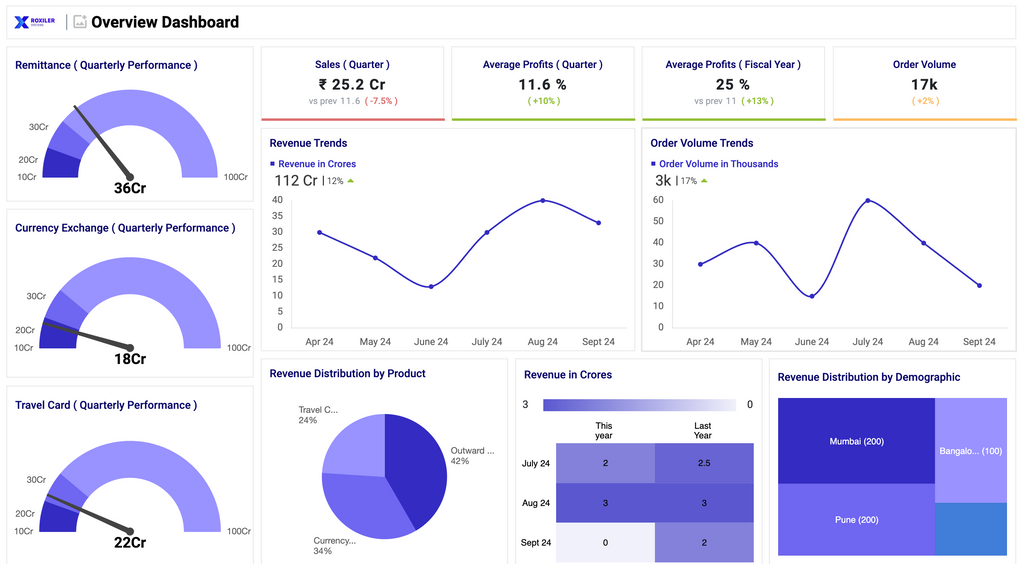Viewport: 1021px width, 564px height.
Task: Click the image icon beside Overview Dashboard
Action: pyautogui.click(x=80, y=21)
